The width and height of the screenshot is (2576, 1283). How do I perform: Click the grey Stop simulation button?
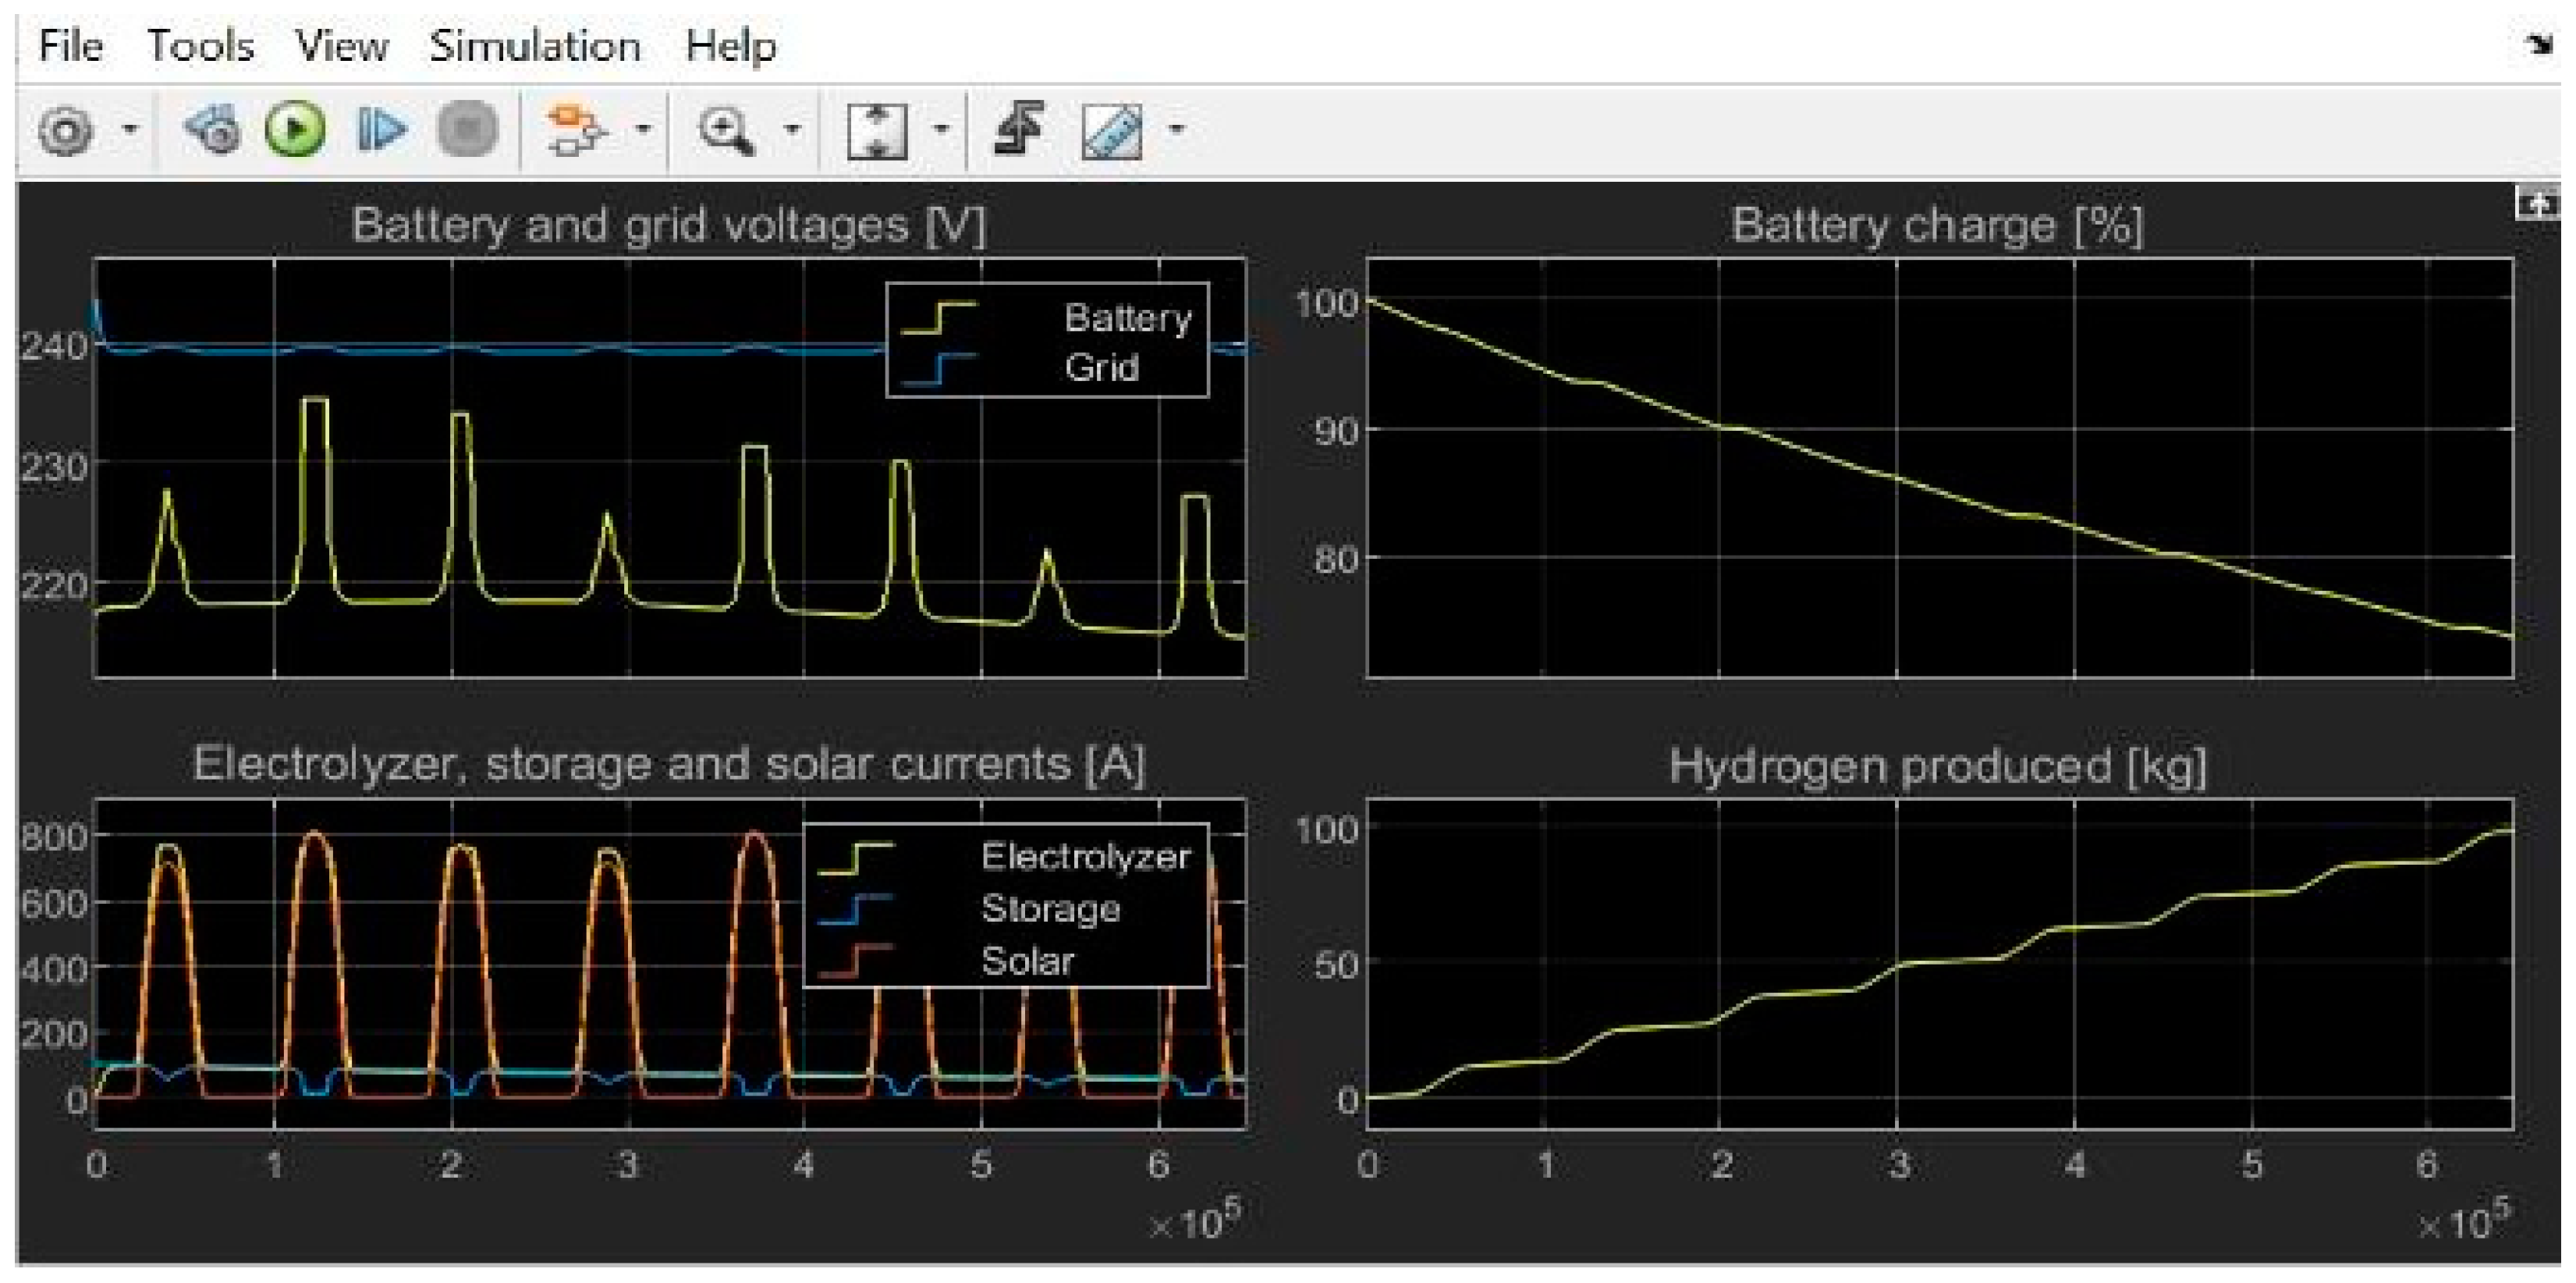(467, 130)
